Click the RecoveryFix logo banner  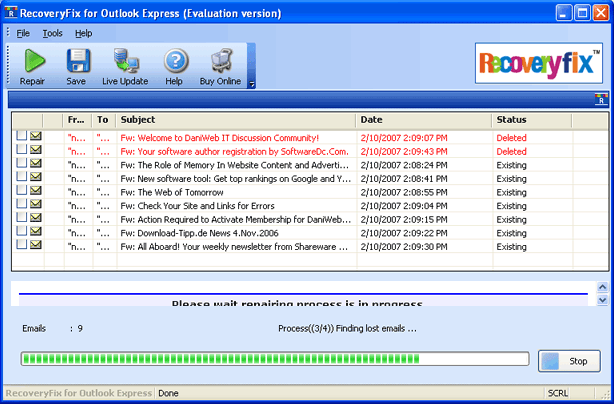(538, 63)
